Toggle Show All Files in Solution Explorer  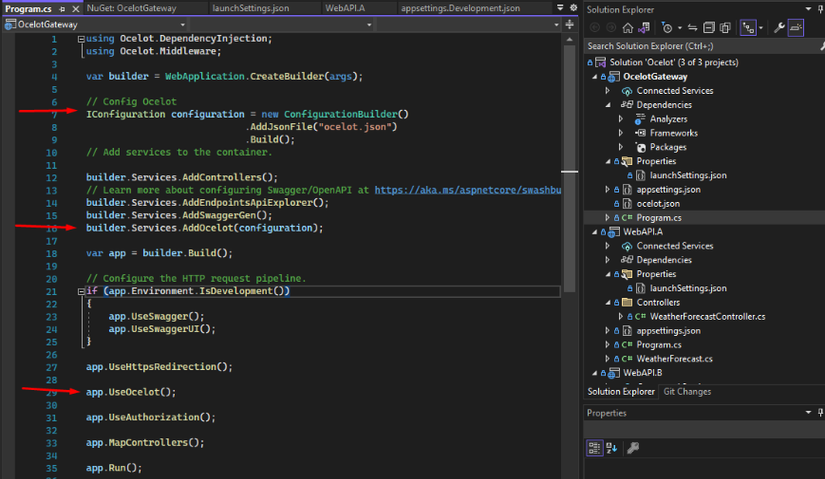point(725,28)
